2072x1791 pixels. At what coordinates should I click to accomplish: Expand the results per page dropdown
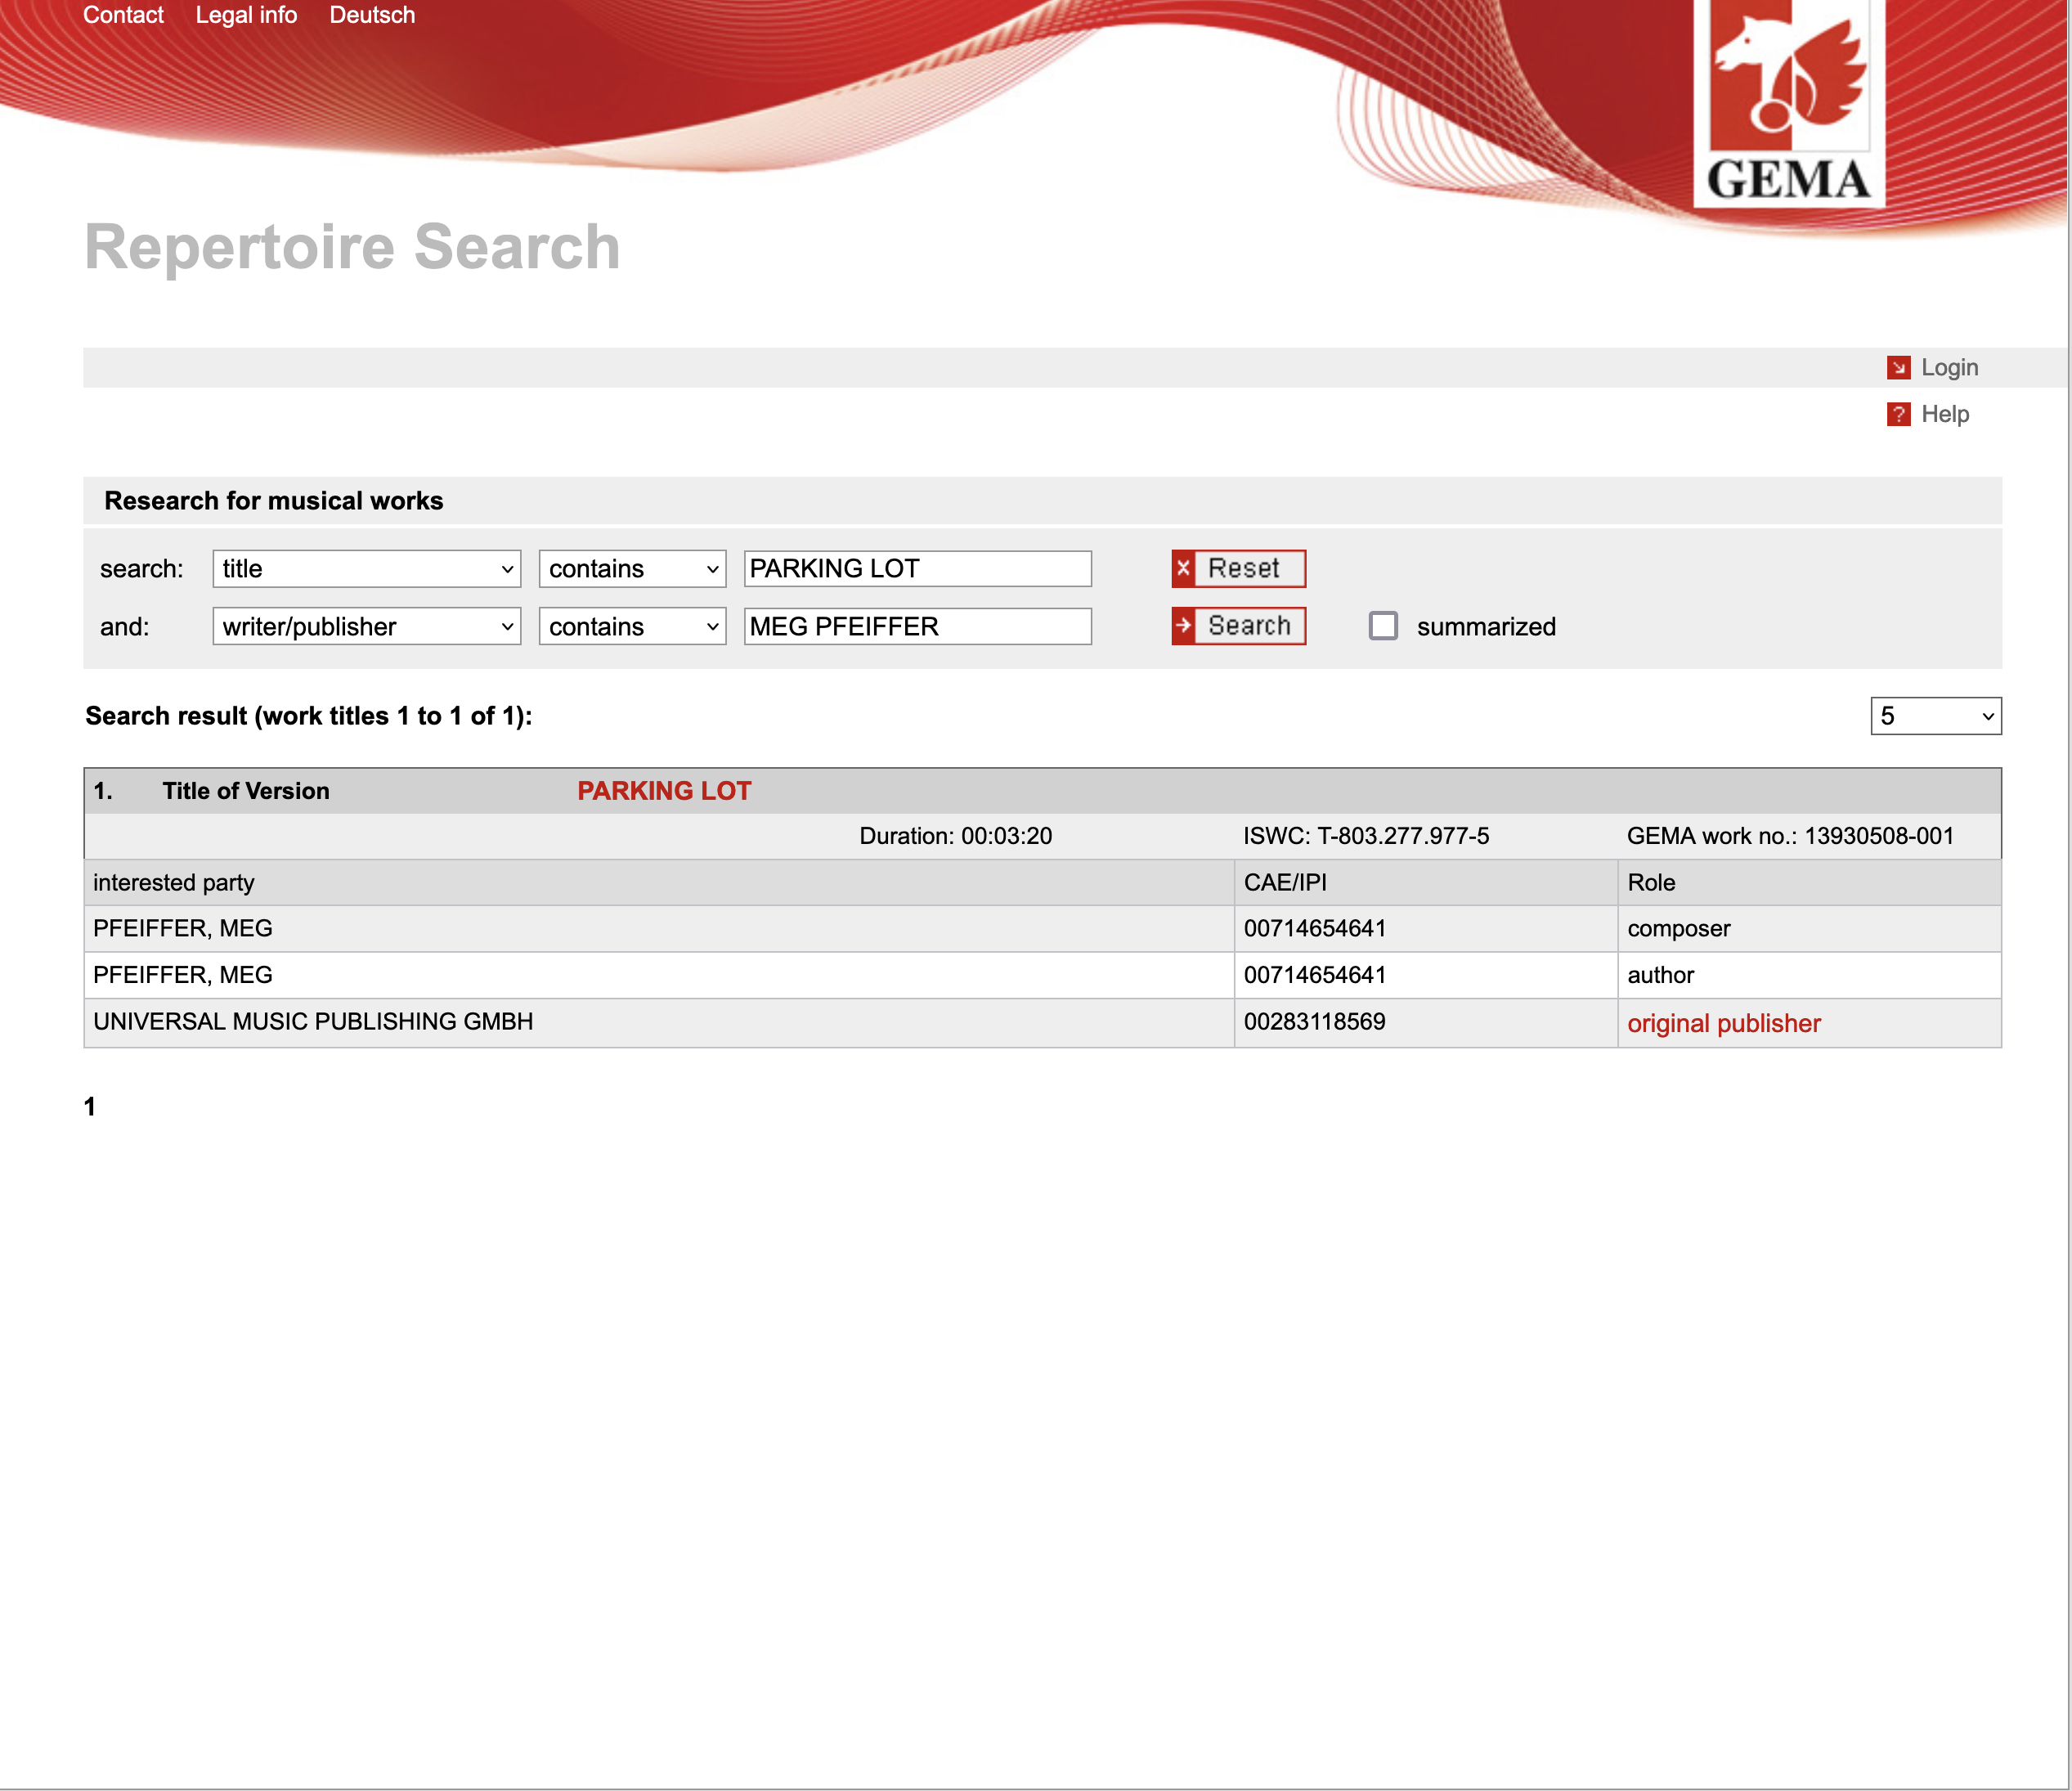1935,716
